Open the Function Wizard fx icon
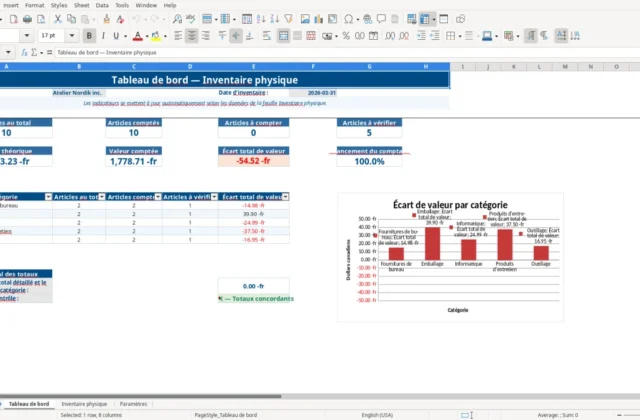Viewport: 640px width, 420px height. [x=24, y=53]
